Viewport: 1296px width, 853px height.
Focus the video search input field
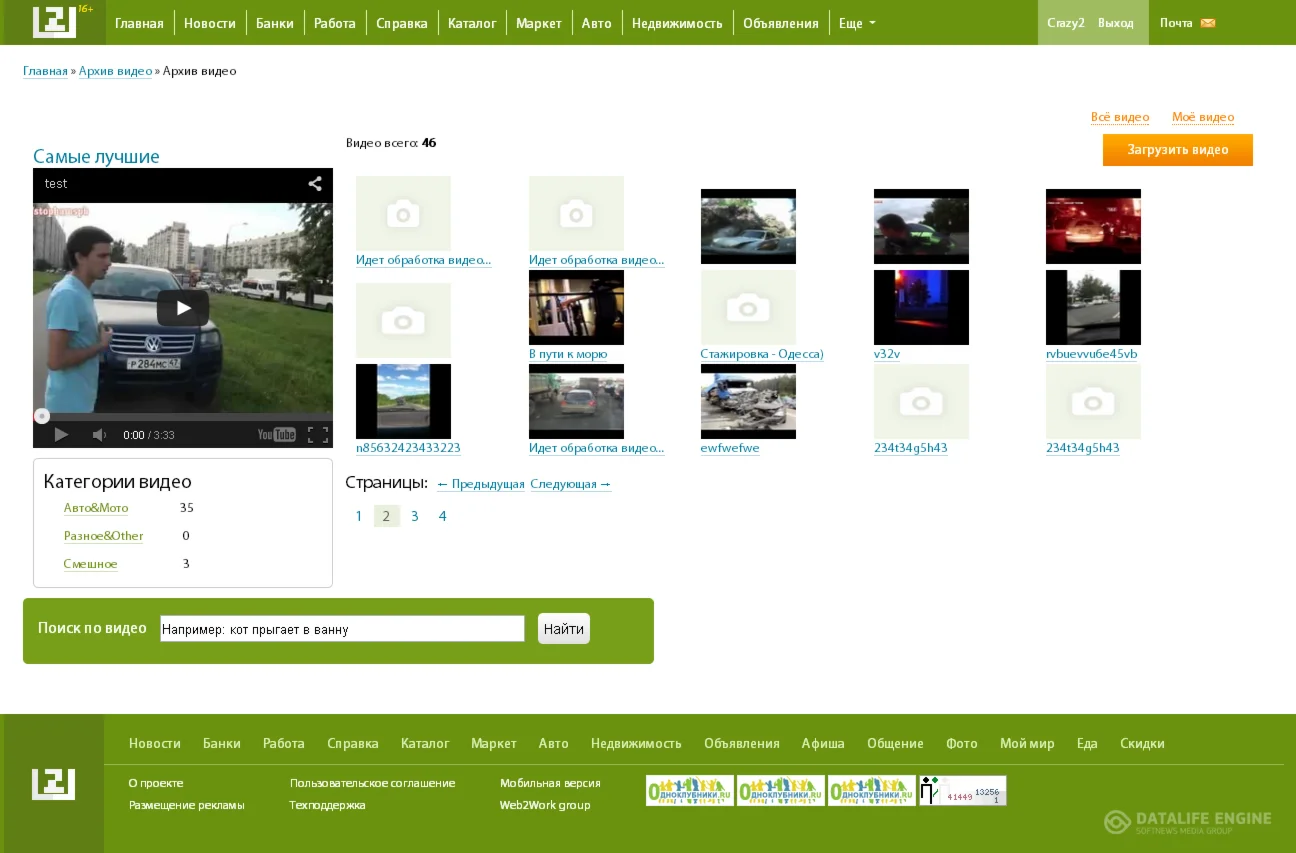[x=342, y=629]
